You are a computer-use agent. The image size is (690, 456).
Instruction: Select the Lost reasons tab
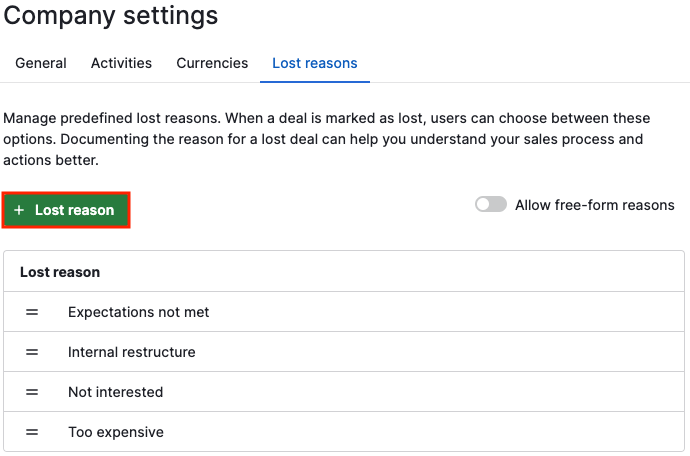[x=315, y=63]
